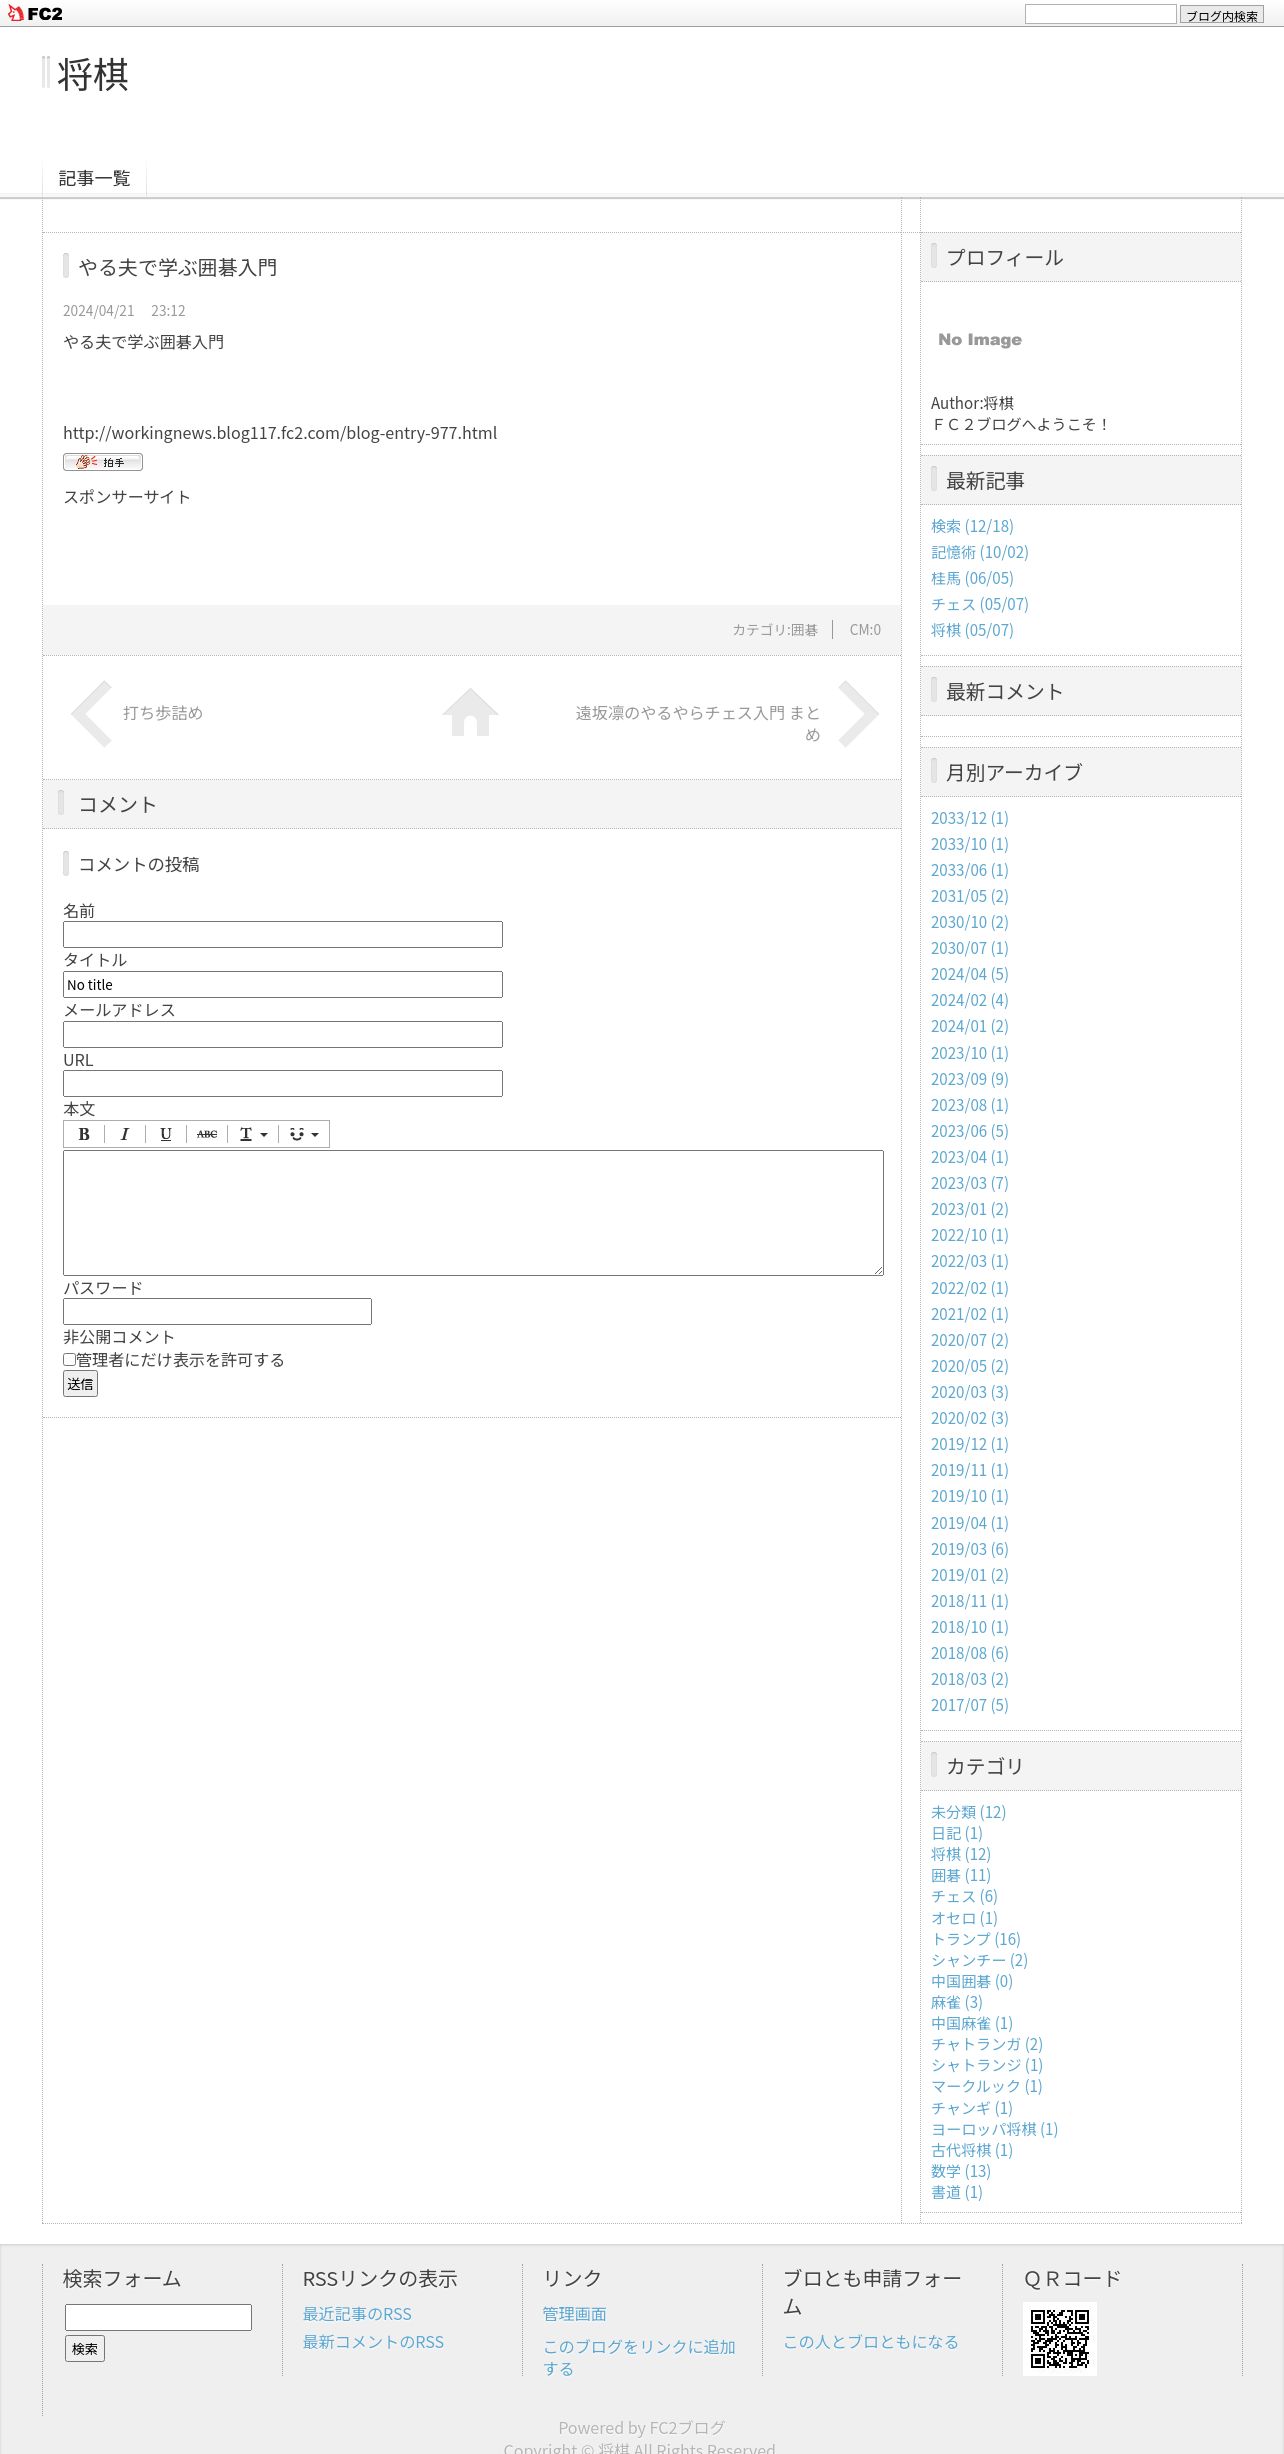
Task: Enable 管理者にだけ表示を許可する checkbox
Action: click(x=69, y=1360)
